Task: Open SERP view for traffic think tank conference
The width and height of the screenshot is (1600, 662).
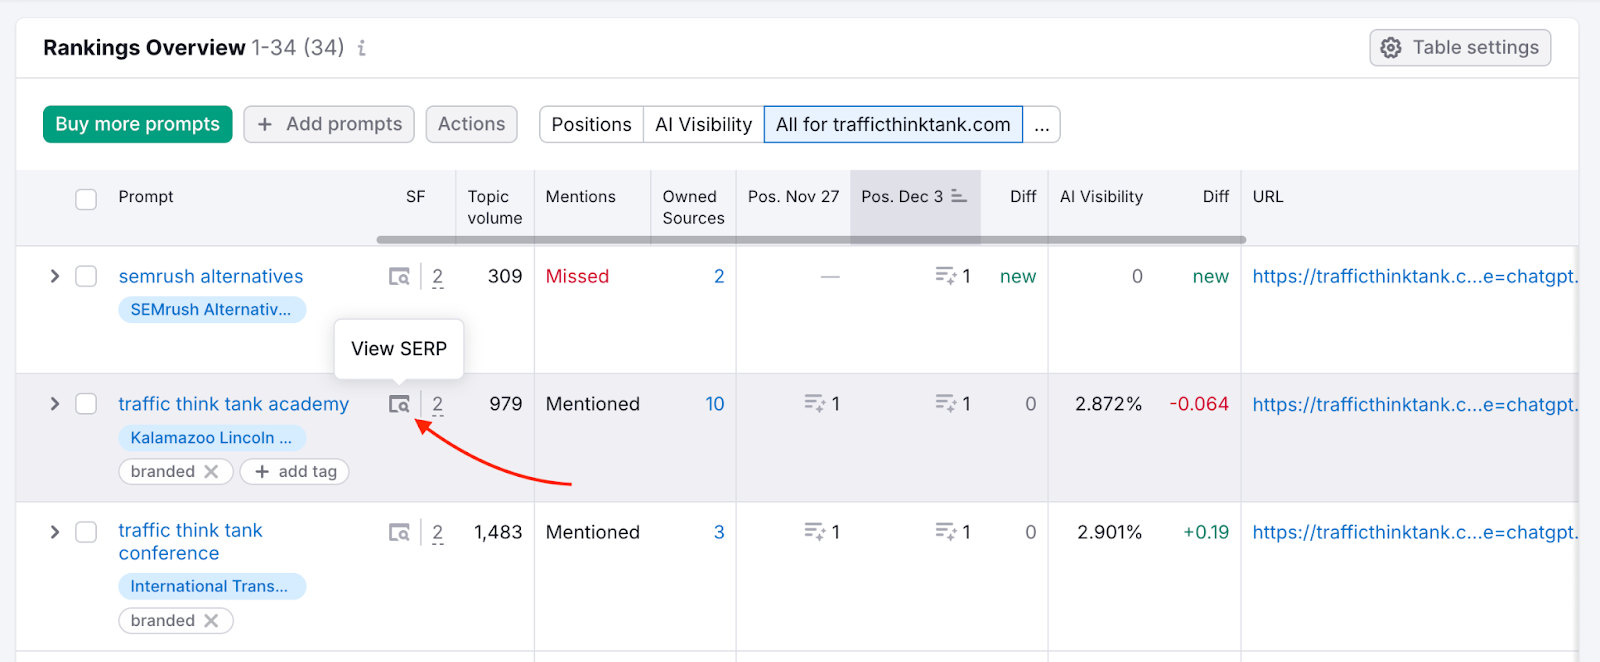Action: (x=399, y=533)
